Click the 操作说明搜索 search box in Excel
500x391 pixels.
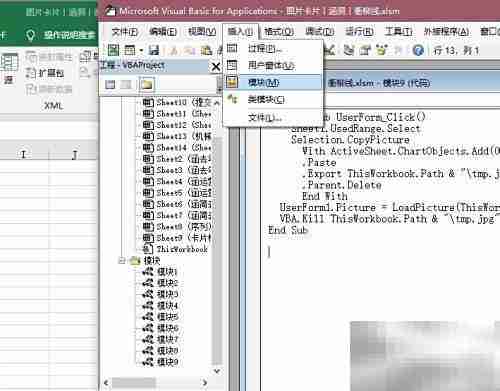click(x=70, y=35)
